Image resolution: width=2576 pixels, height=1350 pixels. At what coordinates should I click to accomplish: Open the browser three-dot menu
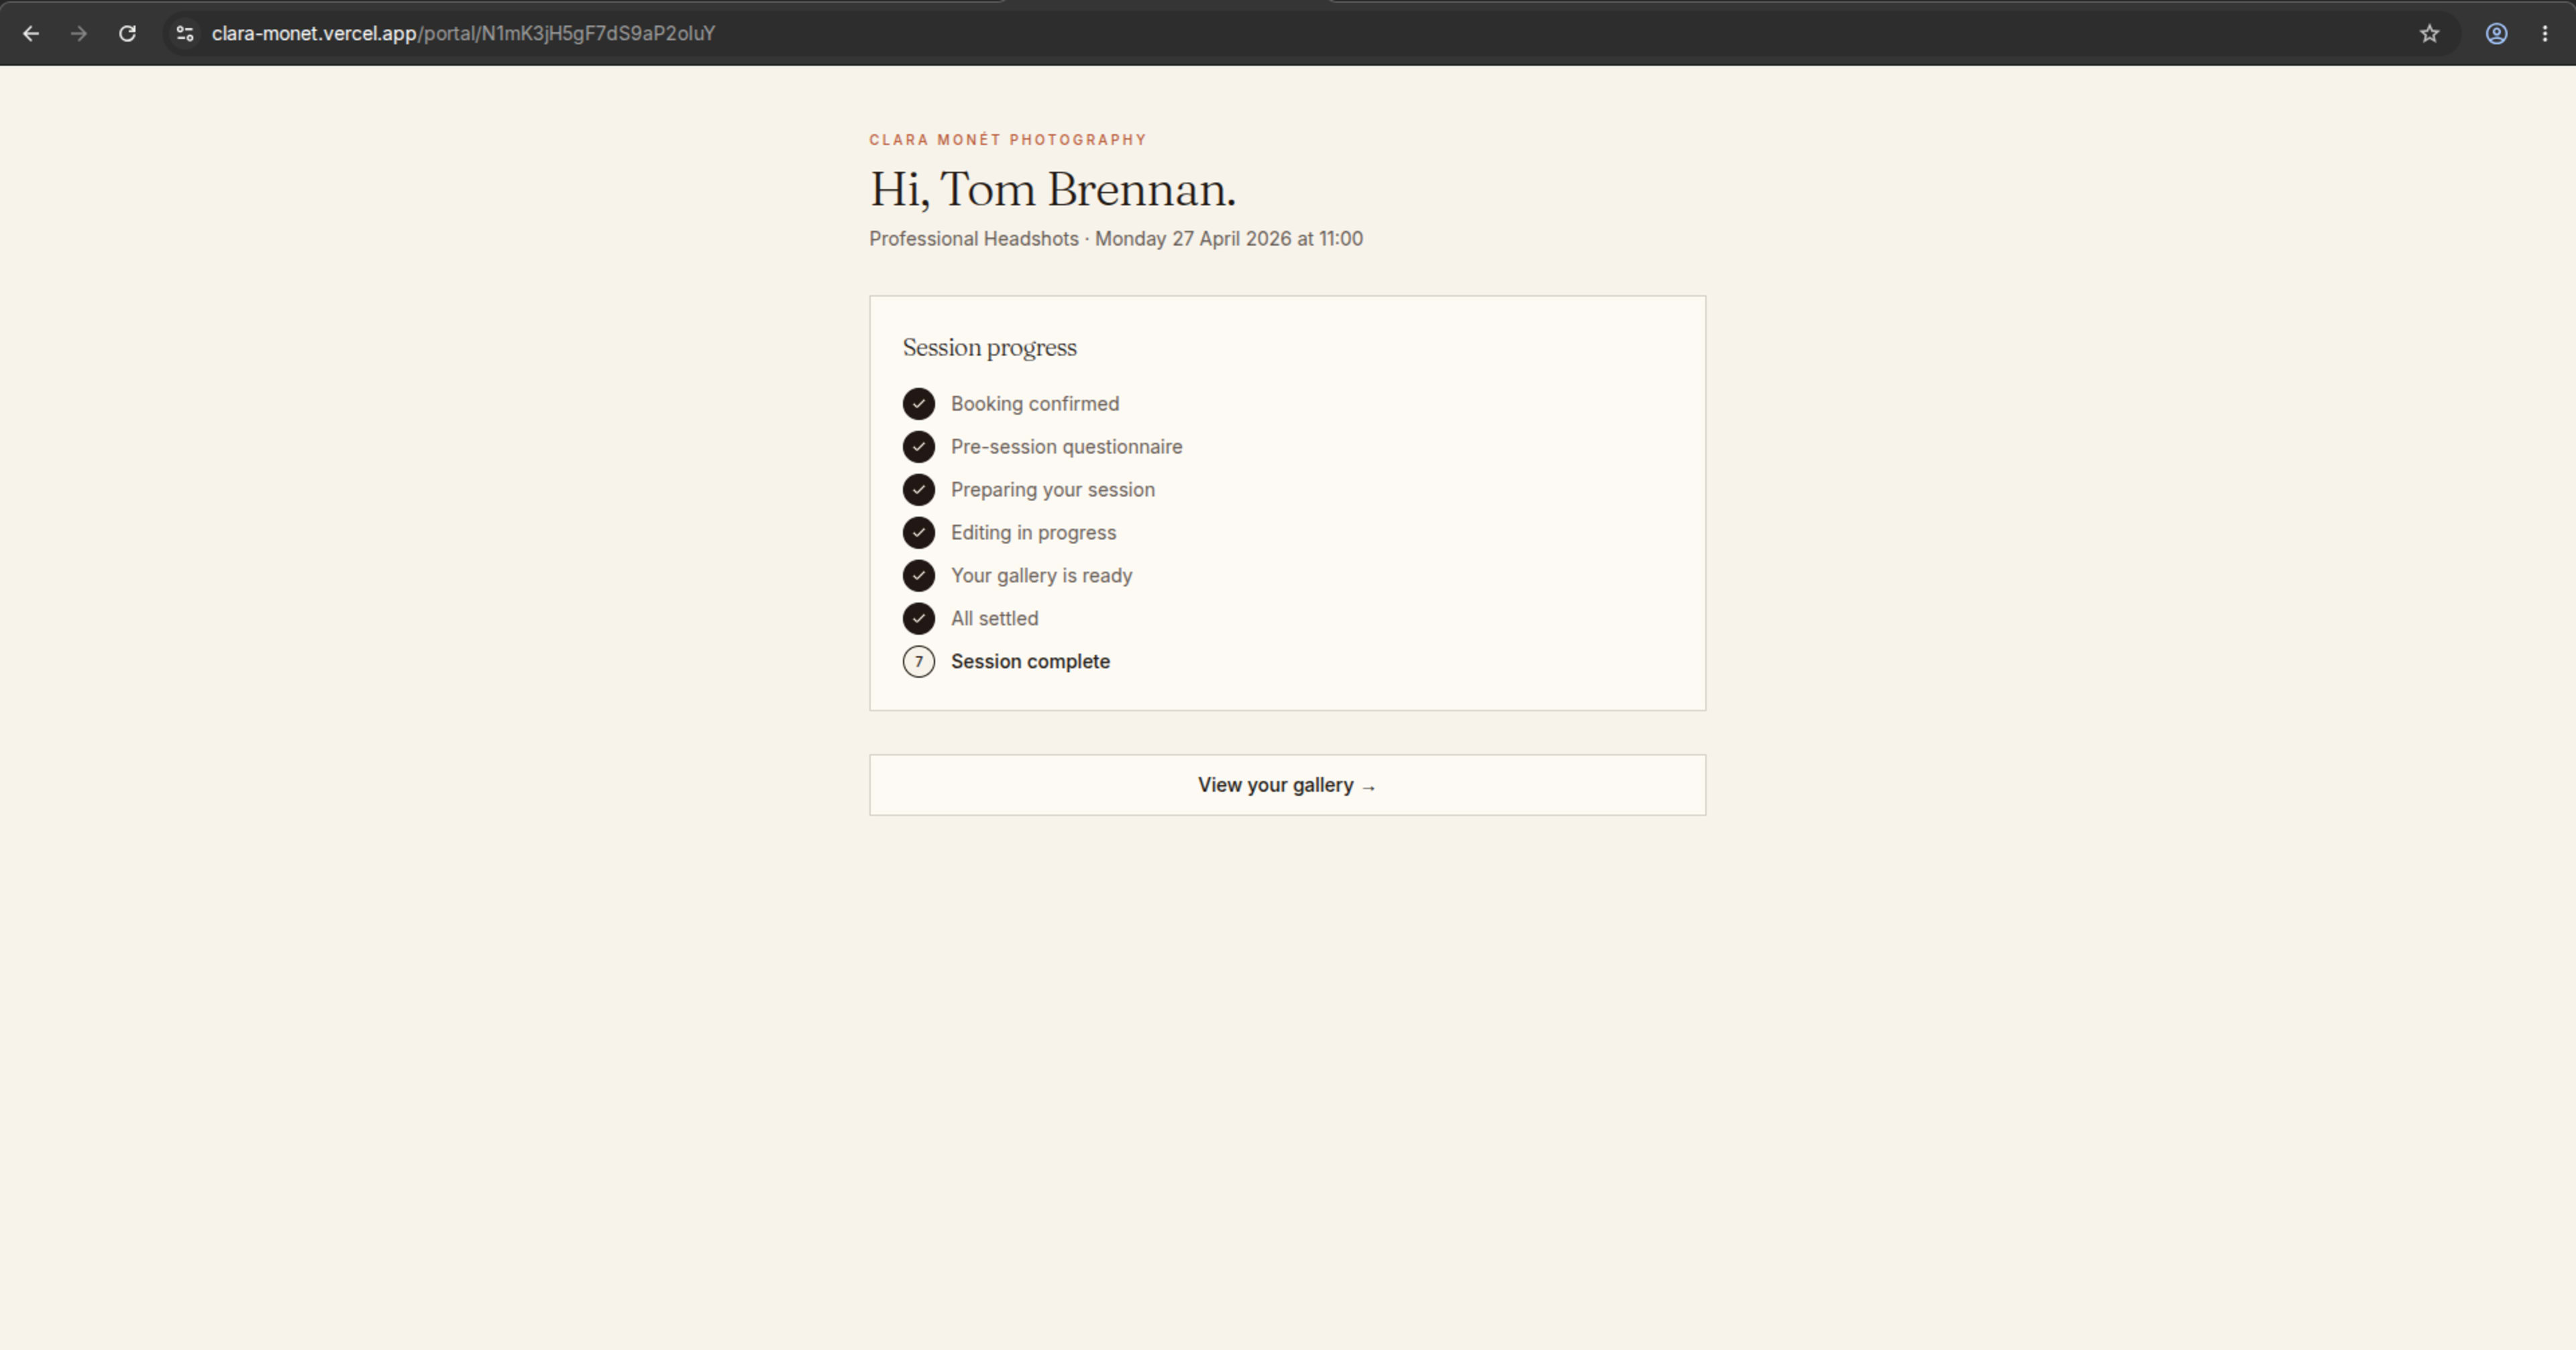pos(2545,34)
